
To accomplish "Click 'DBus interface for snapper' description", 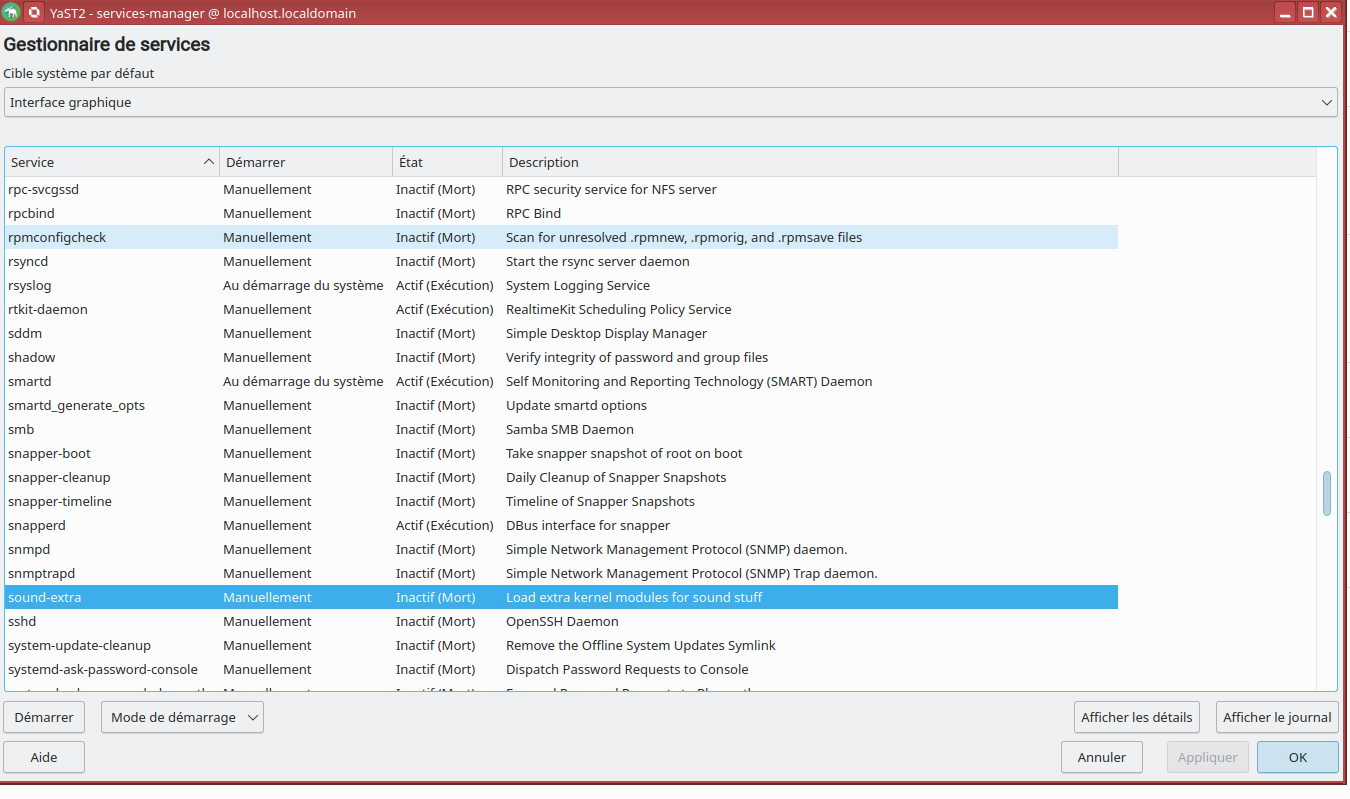I will click(x=588, y=525).
